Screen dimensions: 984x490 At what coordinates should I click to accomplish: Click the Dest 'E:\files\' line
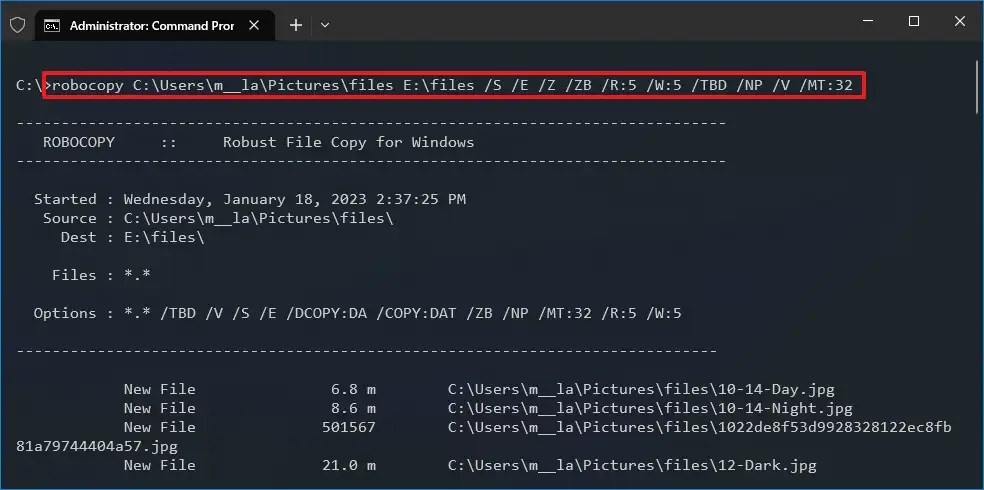coord(132,237)
